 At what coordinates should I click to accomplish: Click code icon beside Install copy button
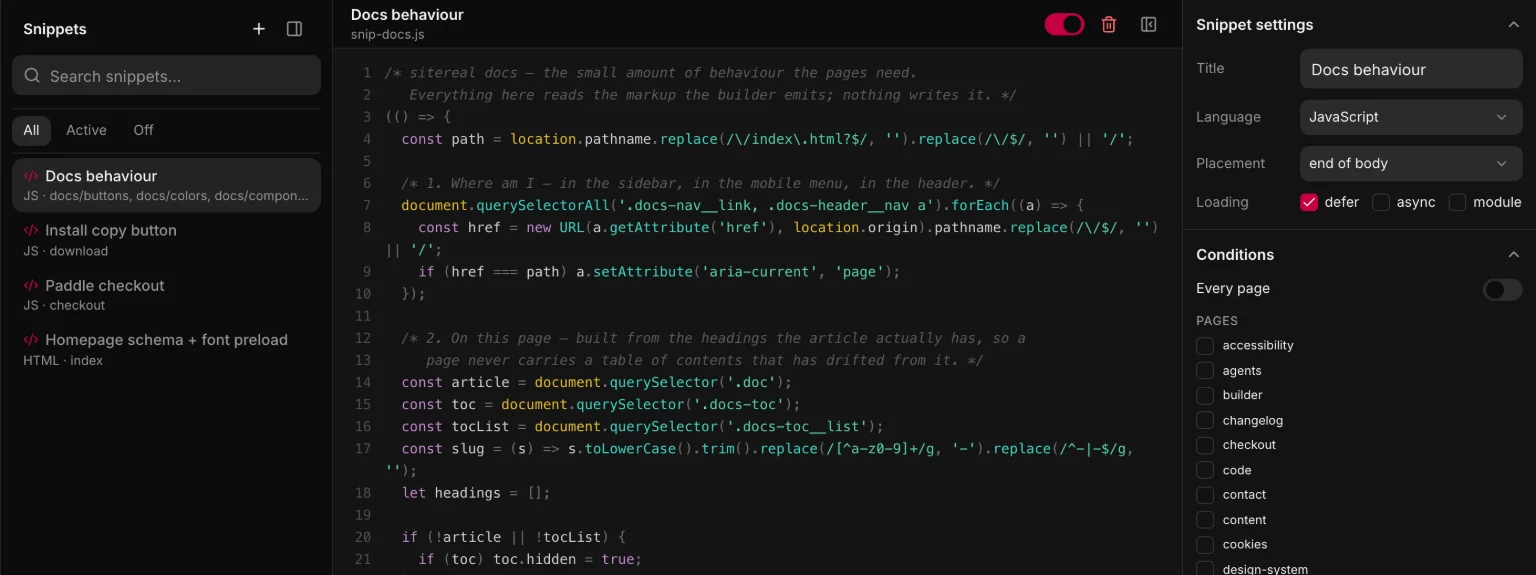pyautogui.click(x=31, y=231)
